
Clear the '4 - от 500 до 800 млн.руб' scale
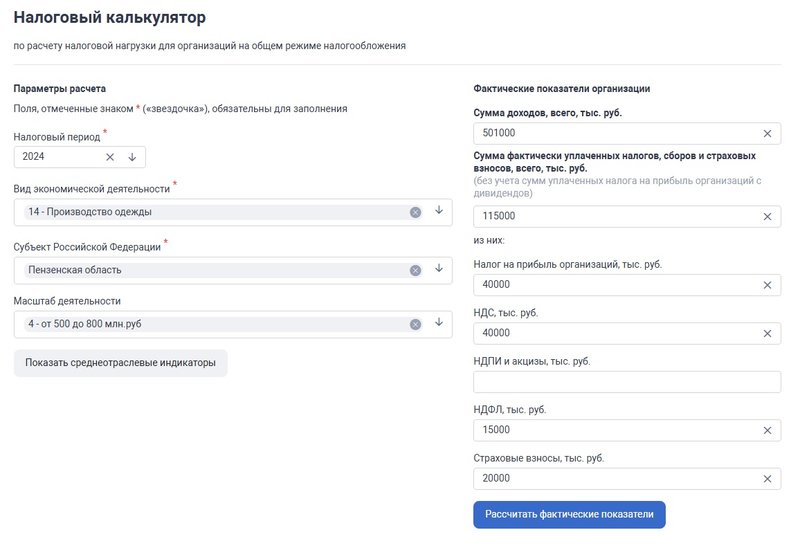coord(415,324)
